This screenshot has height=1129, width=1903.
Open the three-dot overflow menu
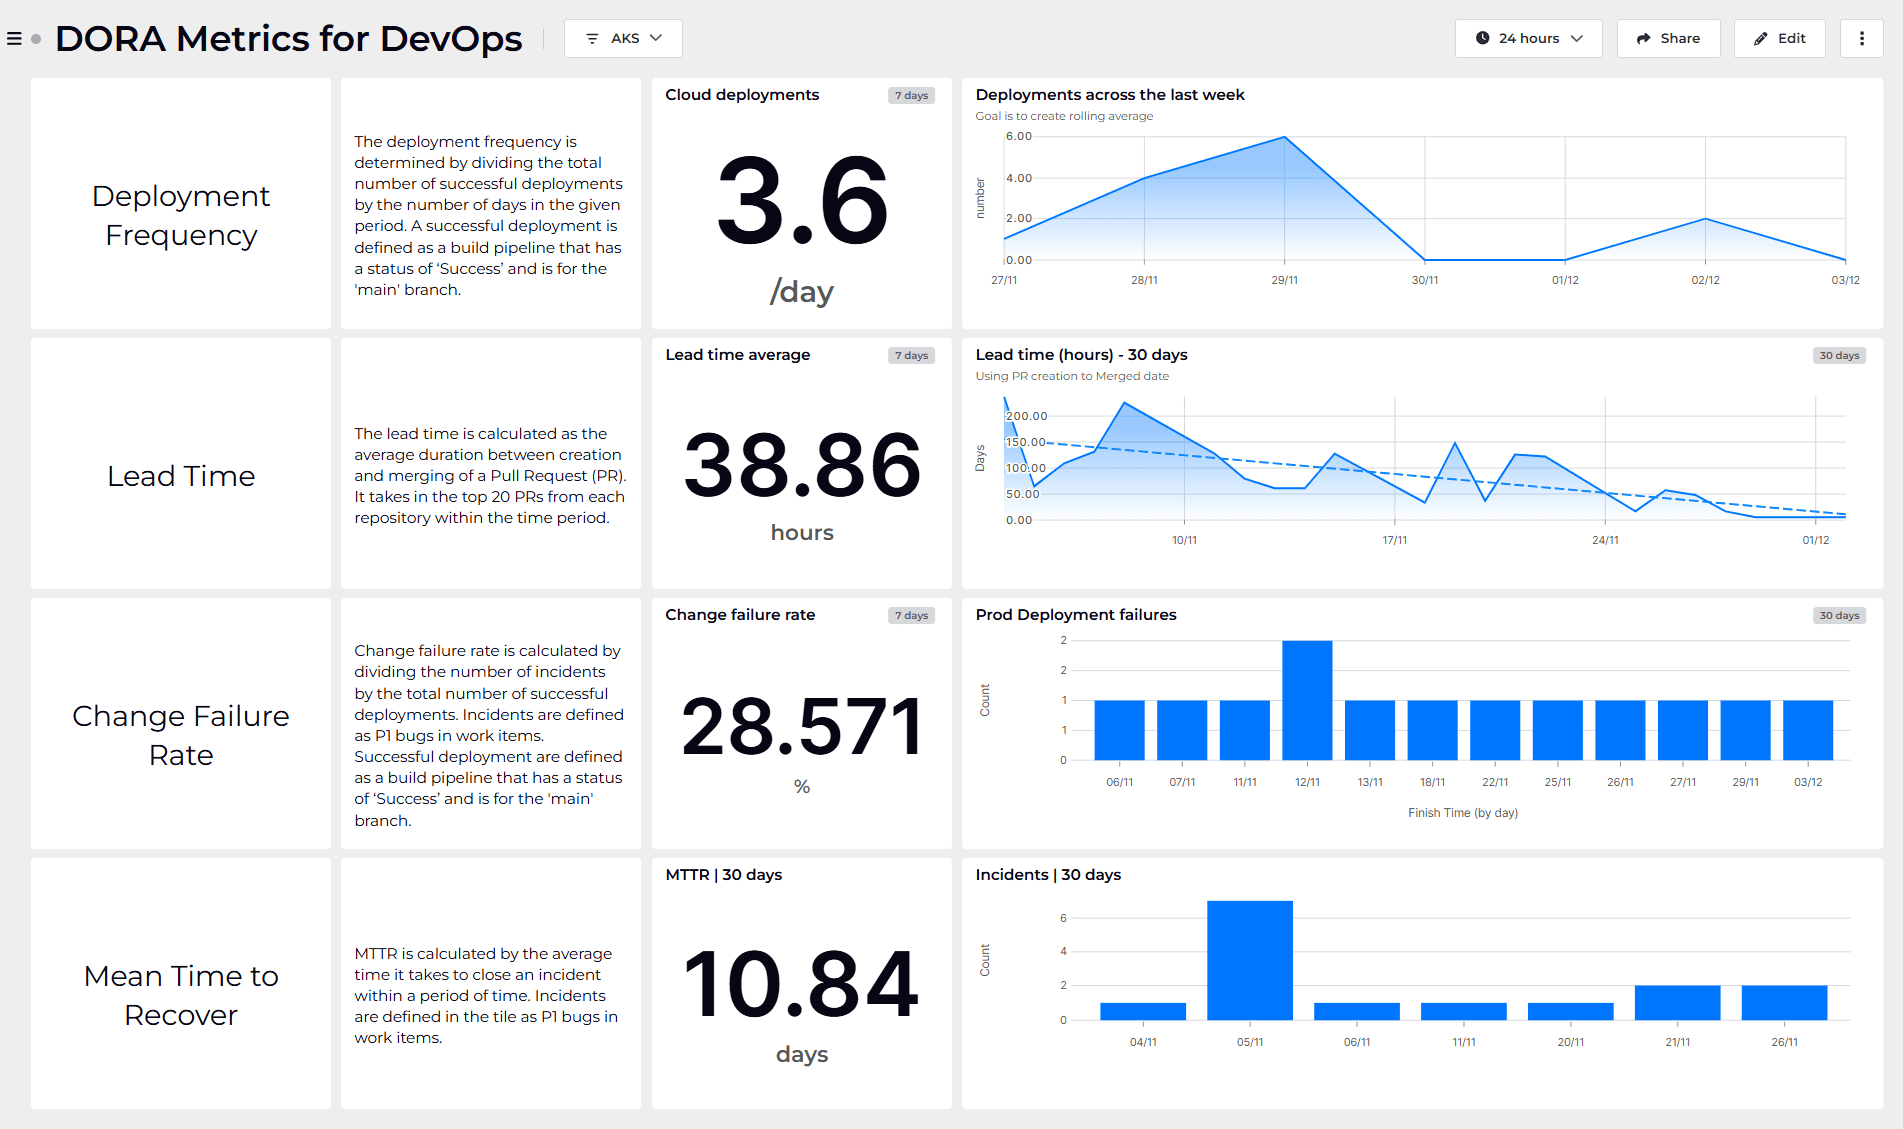click(x=1861, y=38)
